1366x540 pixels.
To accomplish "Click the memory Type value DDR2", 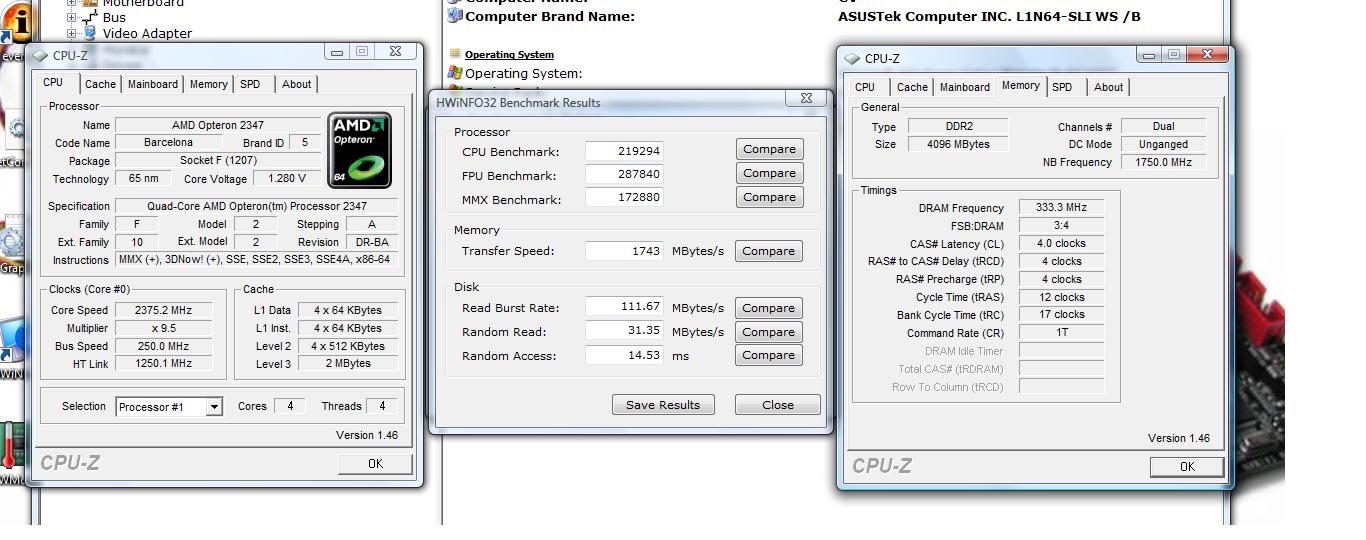I will click(x=958, y=127).
